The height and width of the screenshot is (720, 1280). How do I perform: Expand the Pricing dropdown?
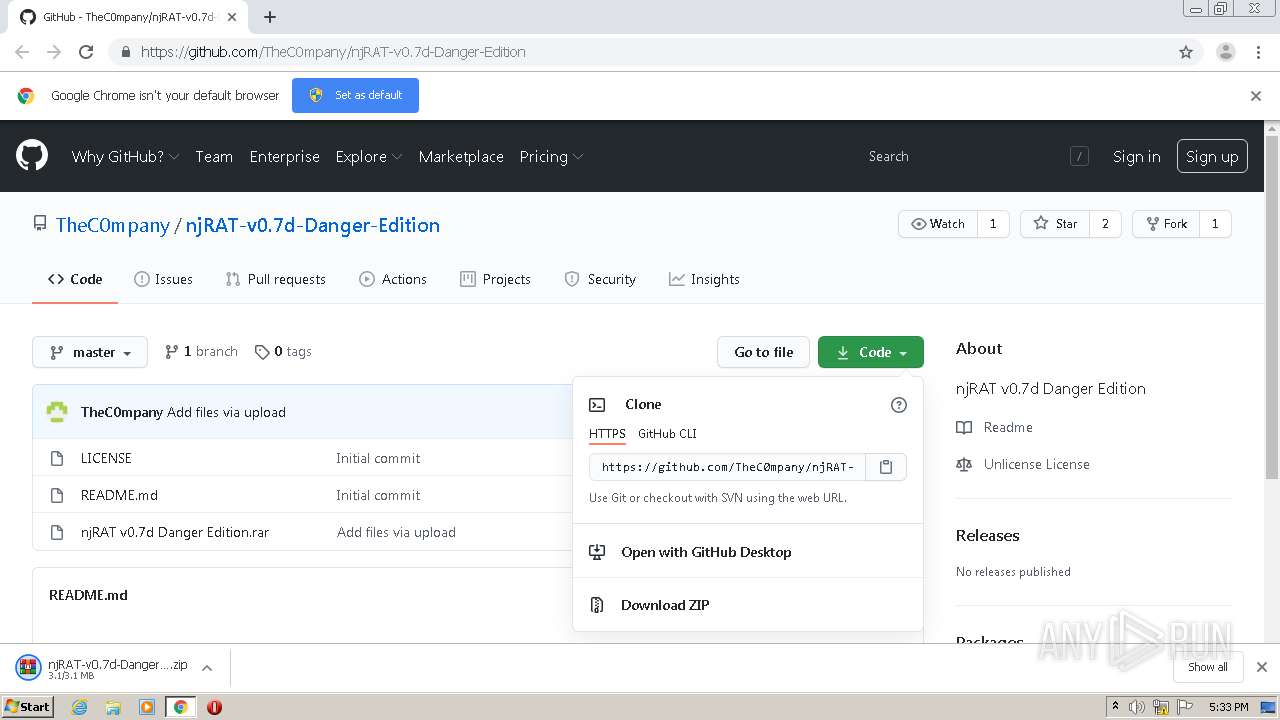coord(551,157)
